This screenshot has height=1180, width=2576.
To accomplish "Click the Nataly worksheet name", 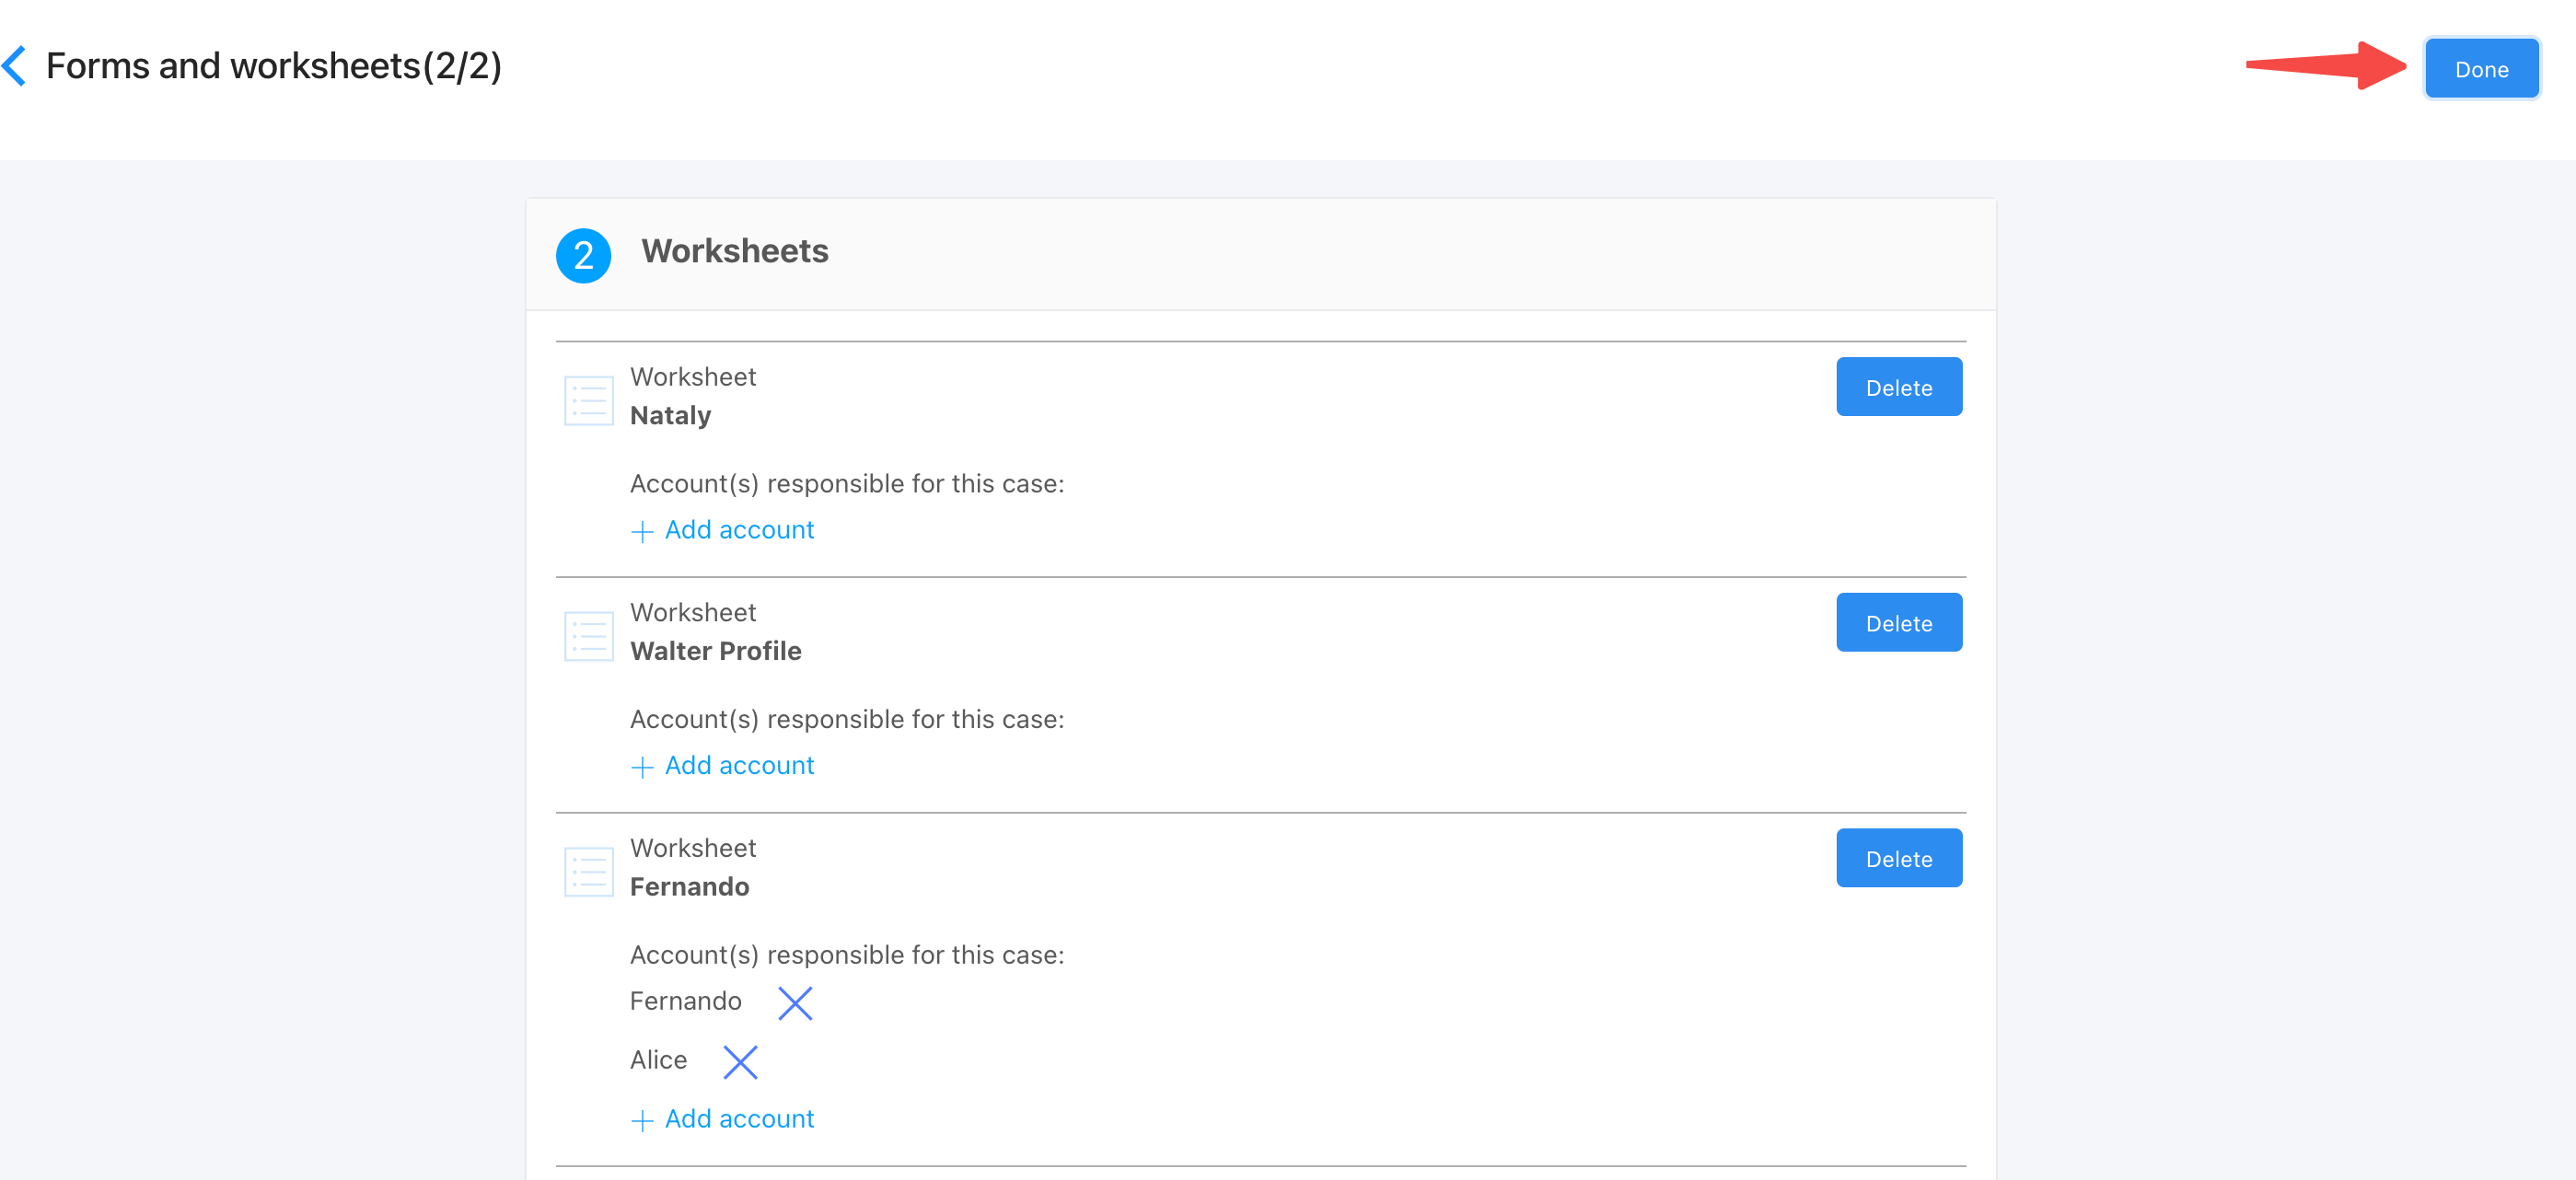I will (x=670, y=415).
